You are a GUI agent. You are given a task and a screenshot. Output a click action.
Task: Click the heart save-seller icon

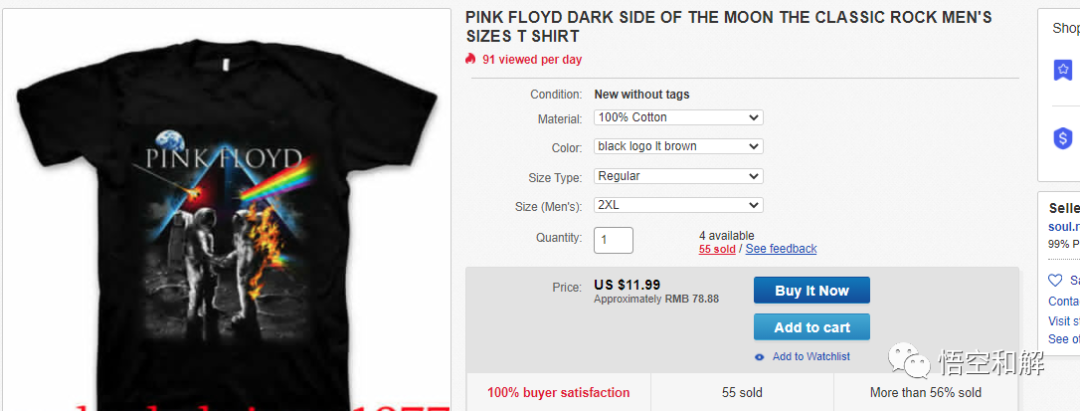(x=1055, y=281)
